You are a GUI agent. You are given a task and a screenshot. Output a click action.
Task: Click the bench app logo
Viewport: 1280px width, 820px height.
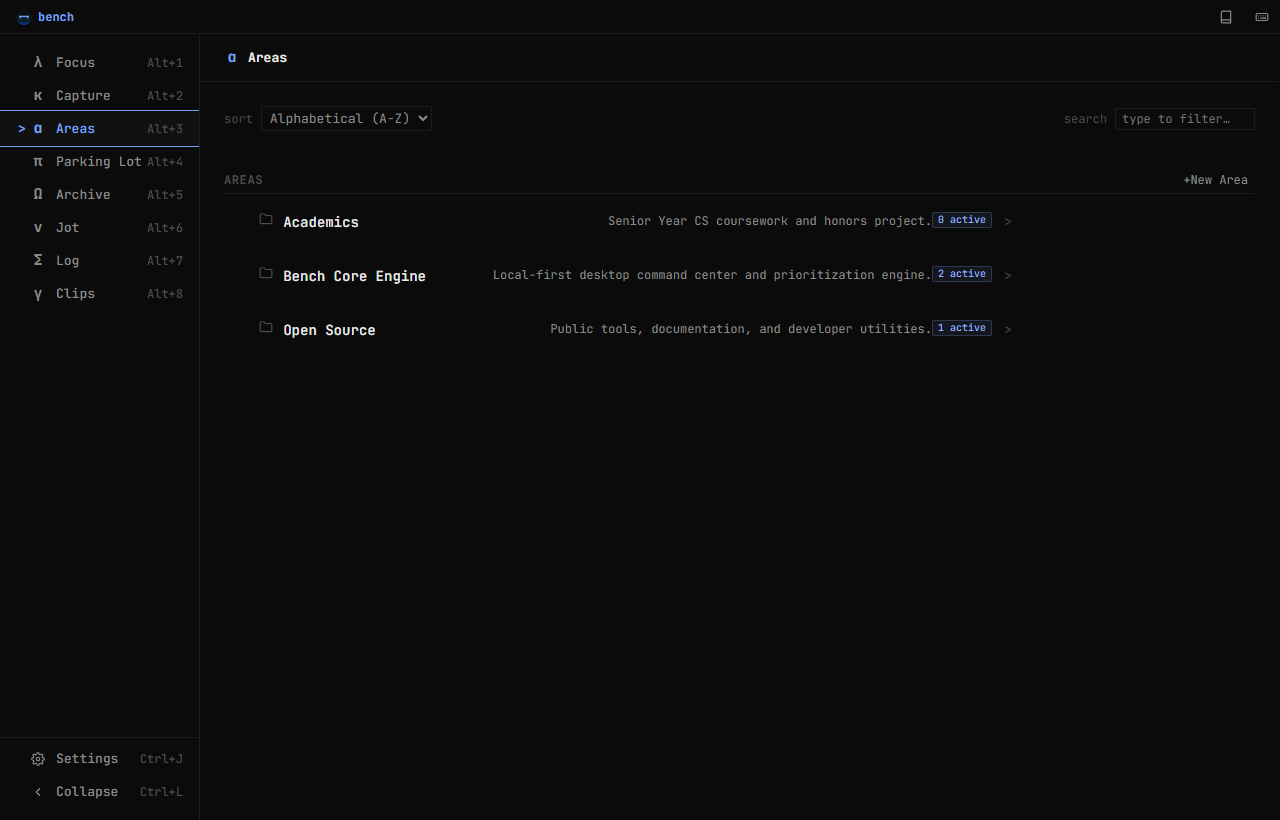pos(24,17)
